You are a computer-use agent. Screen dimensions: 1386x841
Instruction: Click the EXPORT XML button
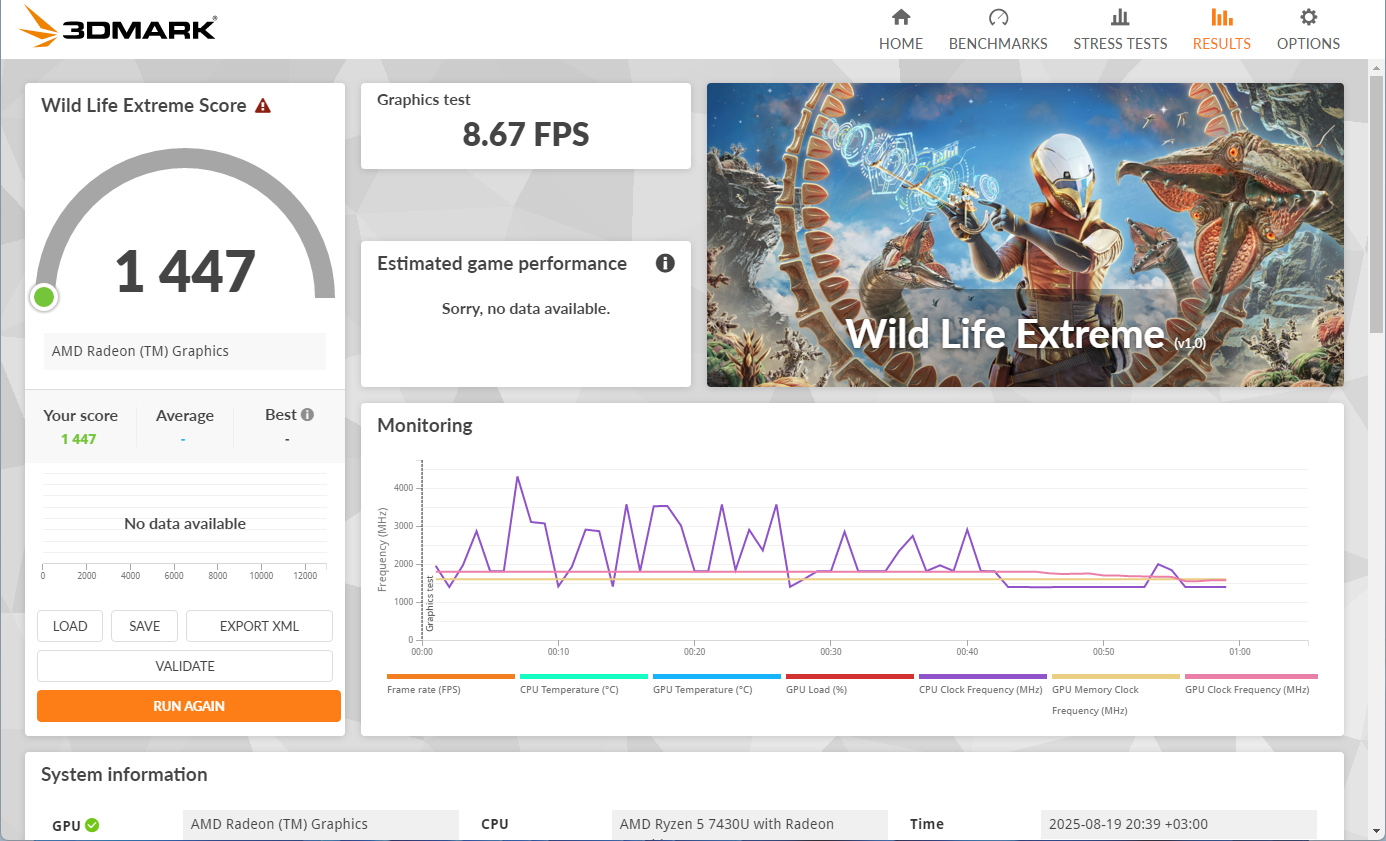tap(259, 626)
